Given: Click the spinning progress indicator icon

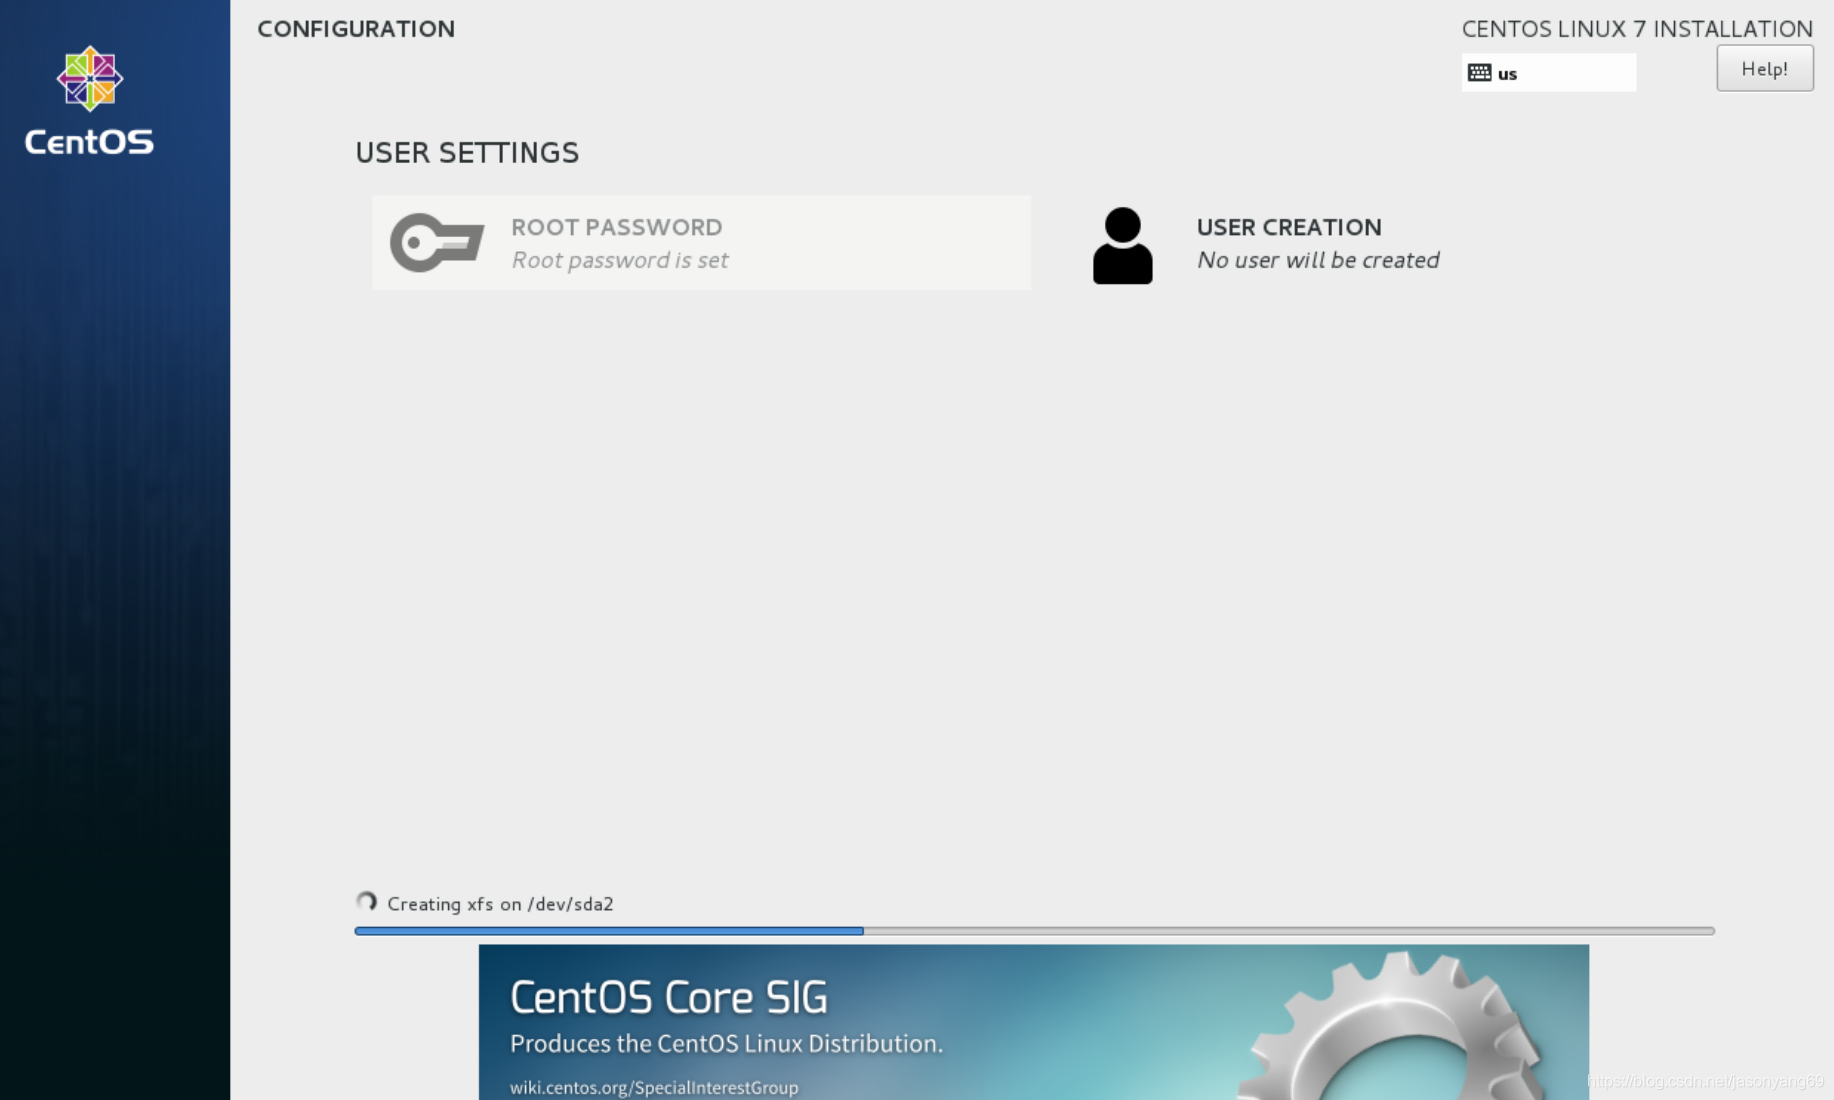Looking at the screenshot, I should [x=366, y=902].
